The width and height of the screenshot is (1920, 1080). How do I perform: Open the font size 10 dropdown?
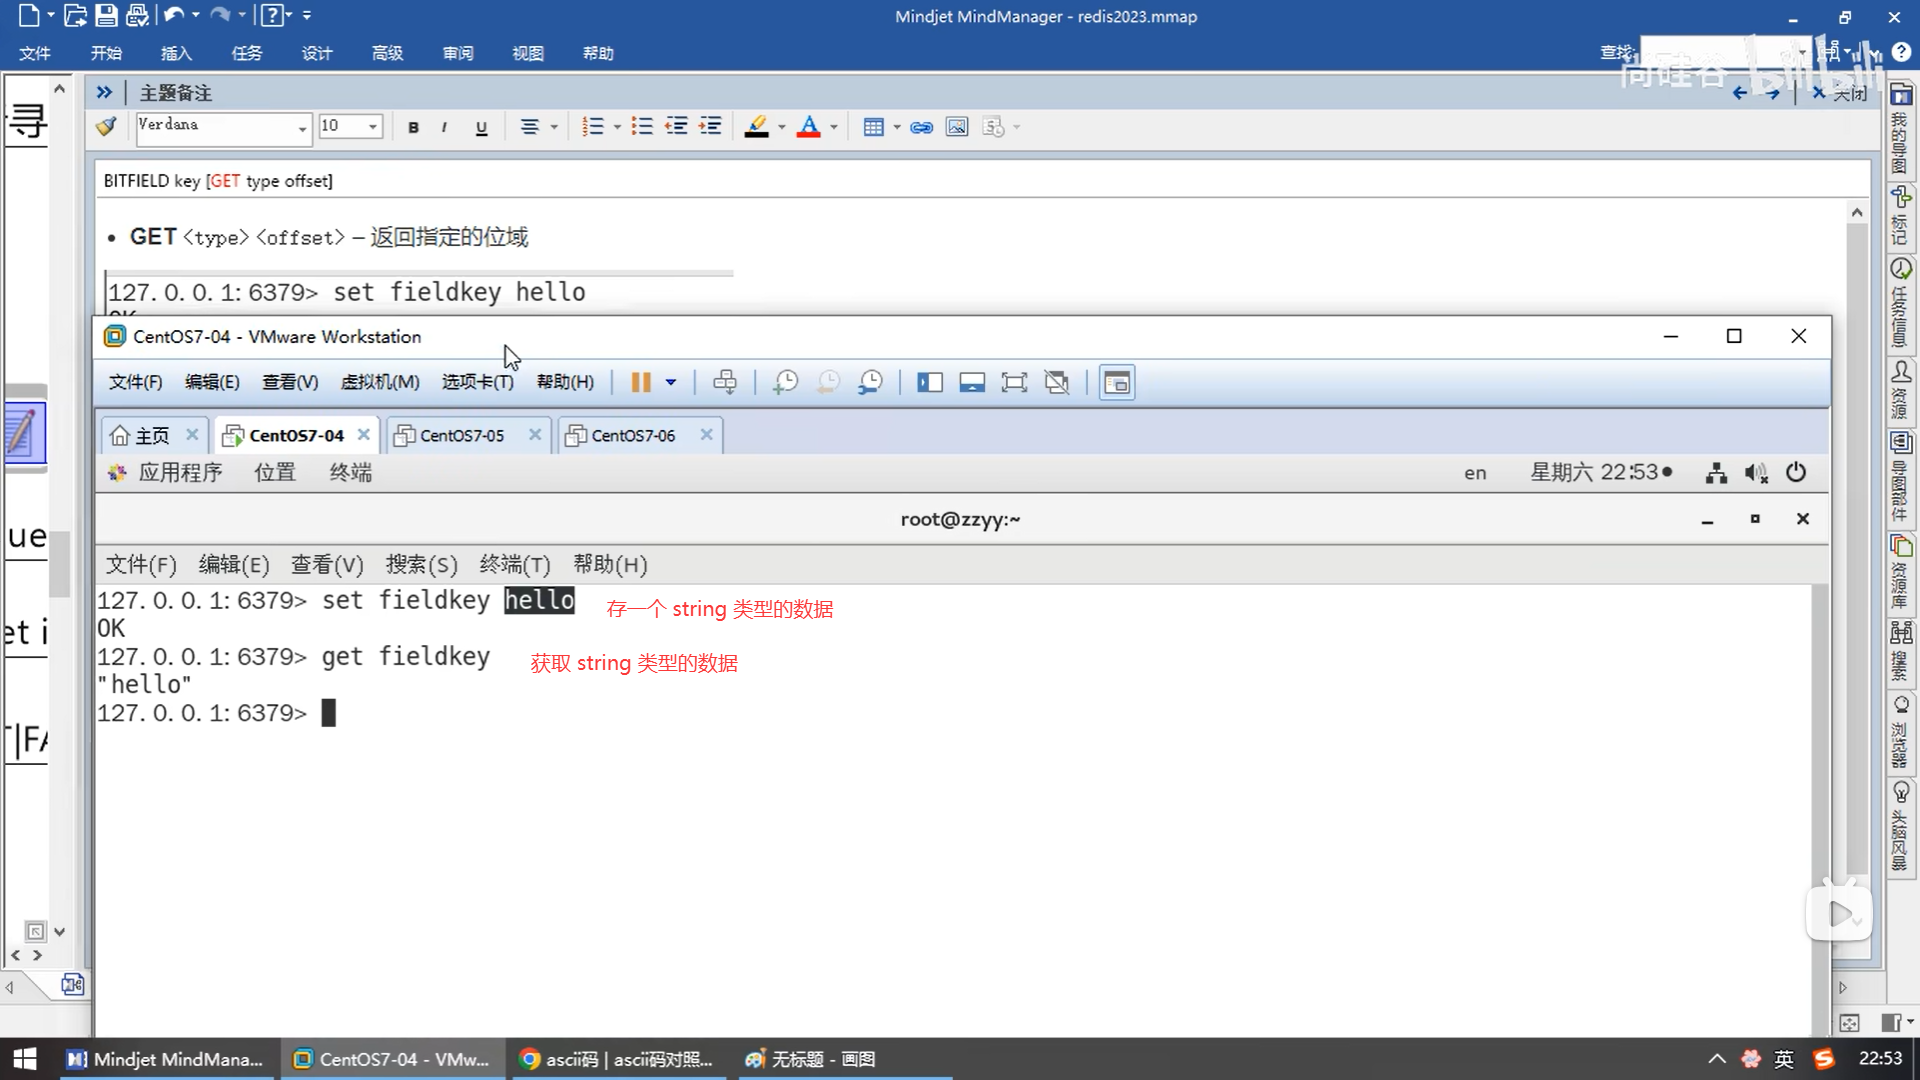(372, 127)
